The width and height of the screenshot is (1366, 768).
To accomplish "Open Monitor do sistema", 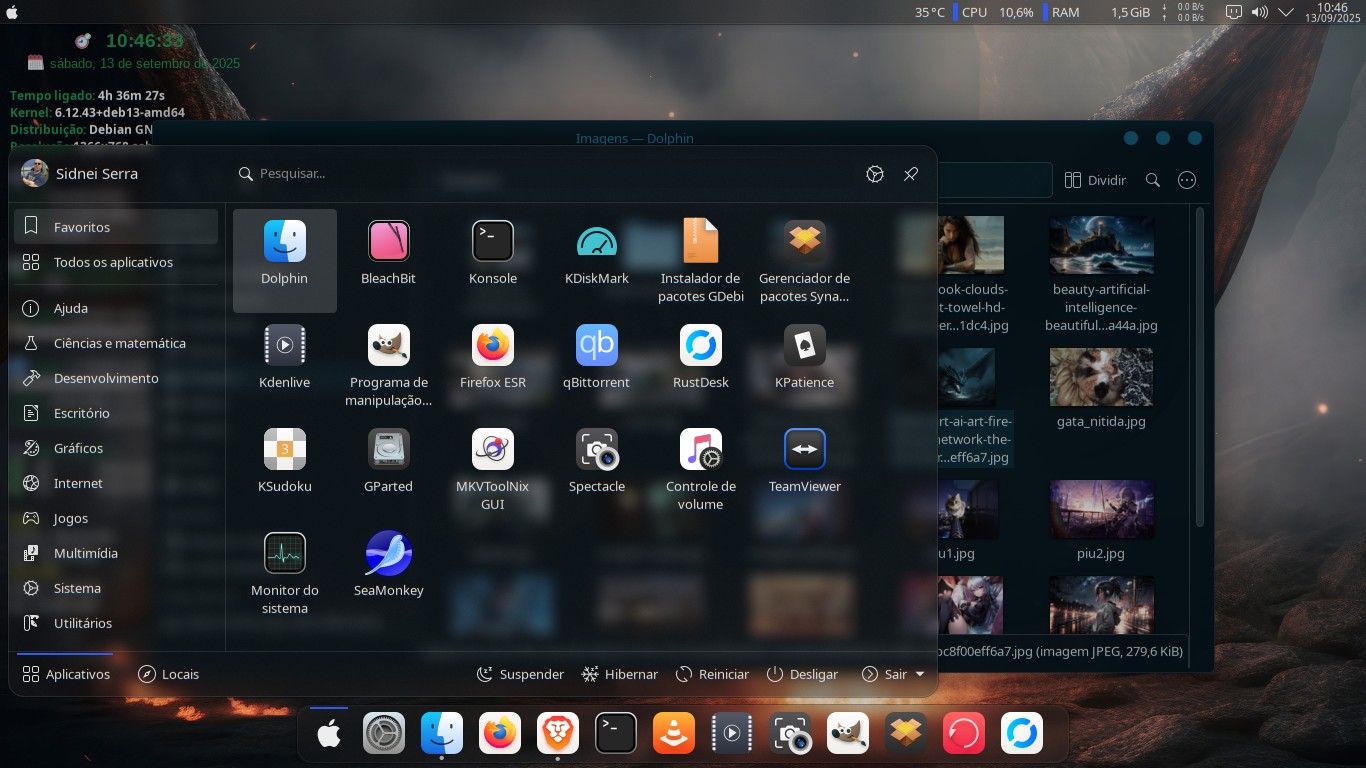I will pyautogui.click(x=285, y=572).
